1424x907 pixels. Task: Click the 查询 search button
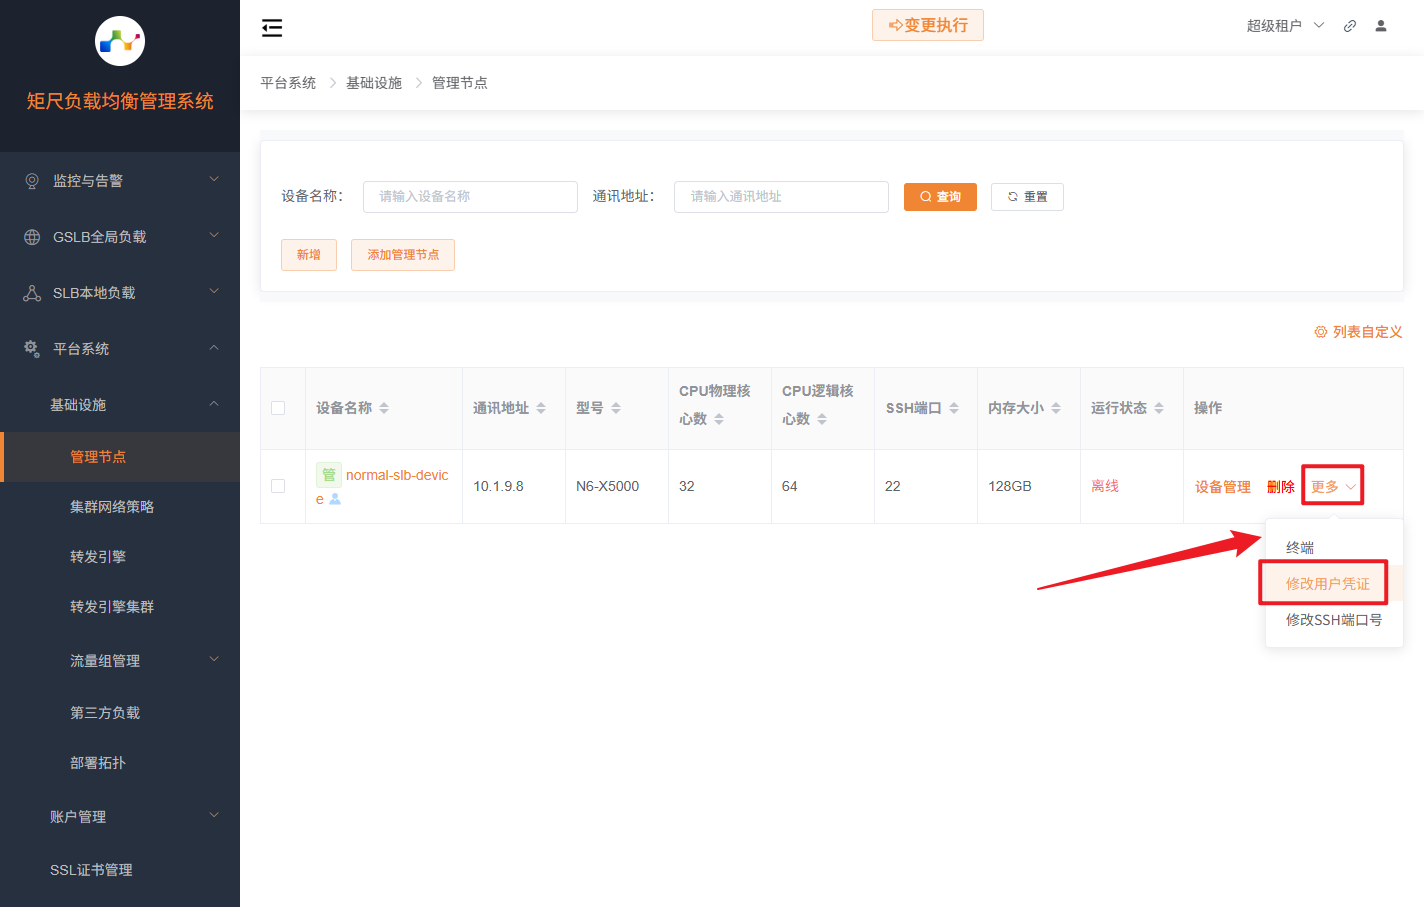pyautogui.click(x=940, y=197)
